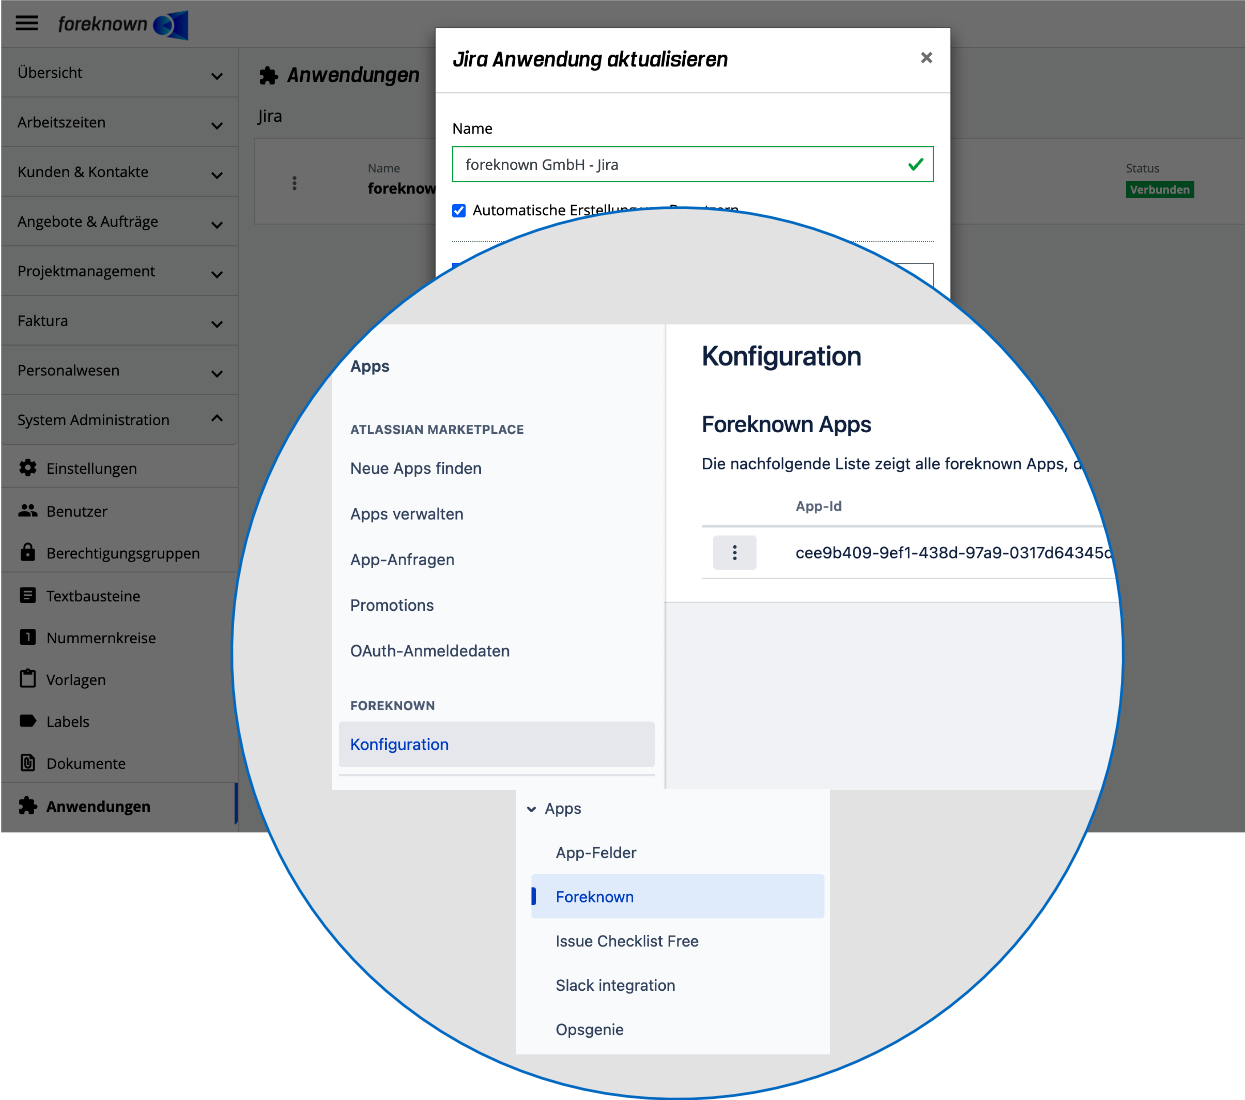Expand the Faktura section

pyautogui.click(x=120, y=321)
